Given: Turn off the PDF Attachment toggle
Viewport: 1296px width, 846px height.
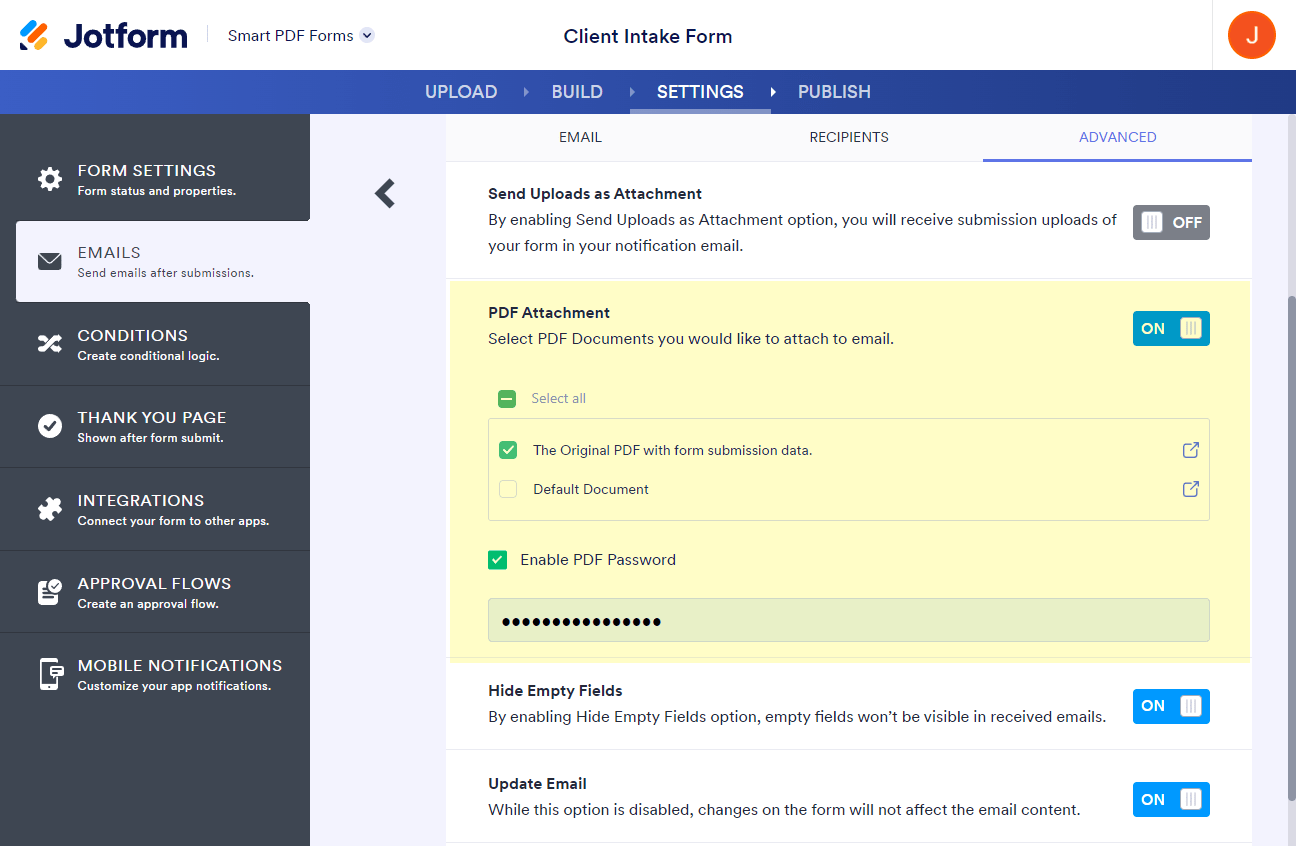Looking at the screenshot, I should 1171,328.
